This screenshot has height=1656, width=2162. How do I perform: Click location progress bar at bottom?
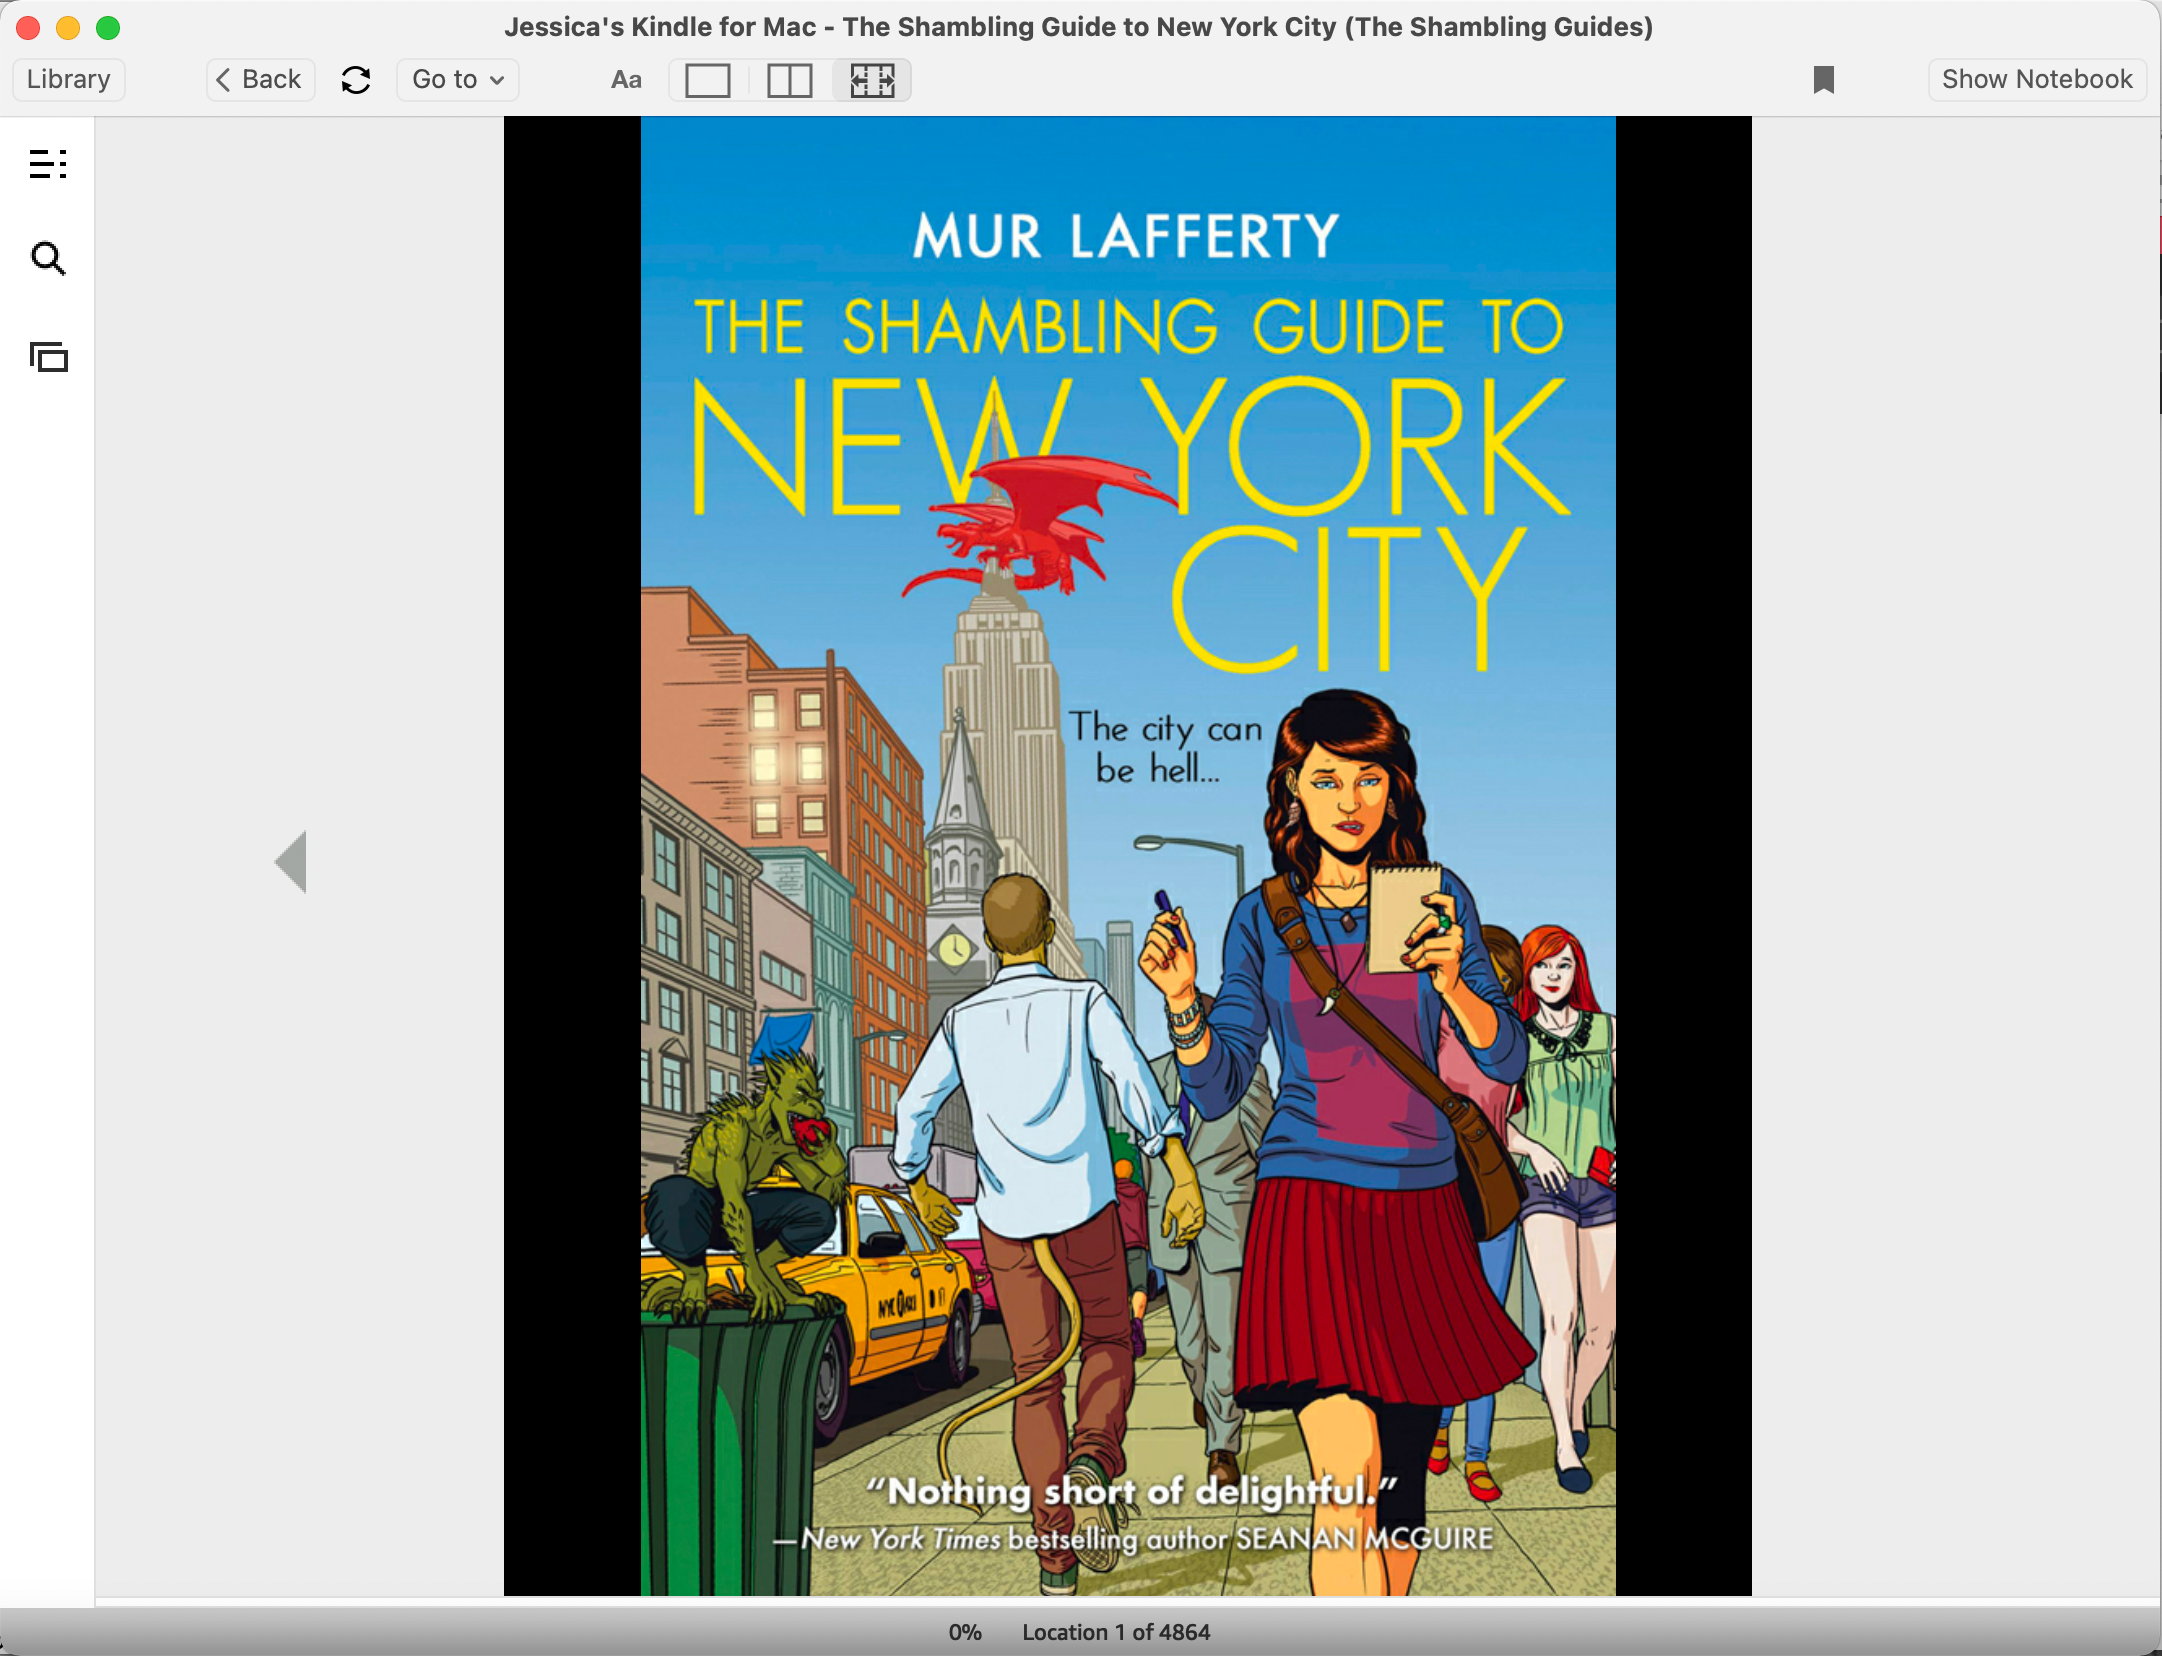coord(1080,1630)
